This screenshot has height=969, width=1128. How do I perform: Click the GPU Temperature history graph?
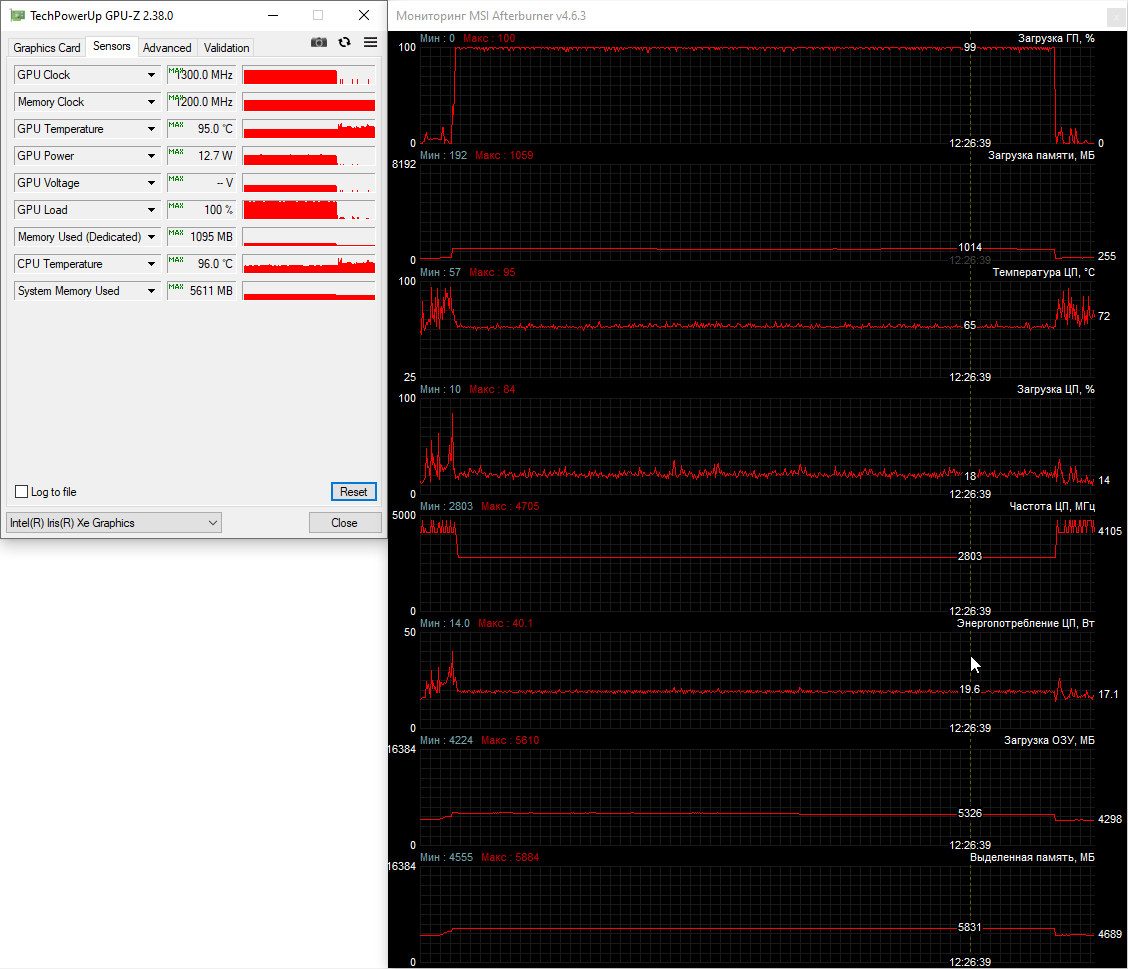click(x=309, y=129)
